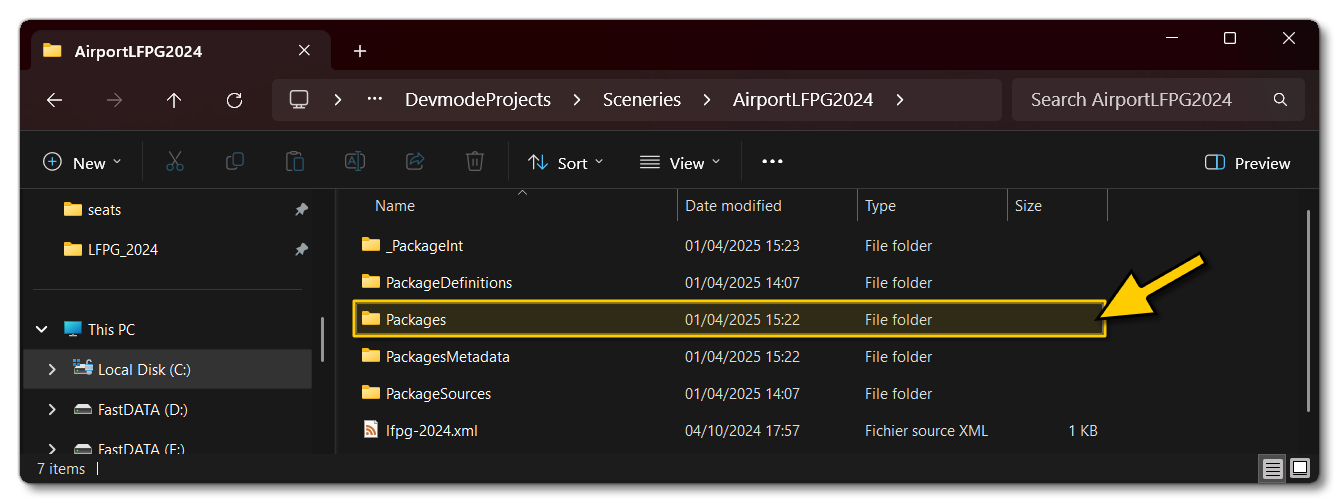The height and width of the screenshot is (503, 1339).
Task: Open the See more ellipsis menu
Action: 772,162
